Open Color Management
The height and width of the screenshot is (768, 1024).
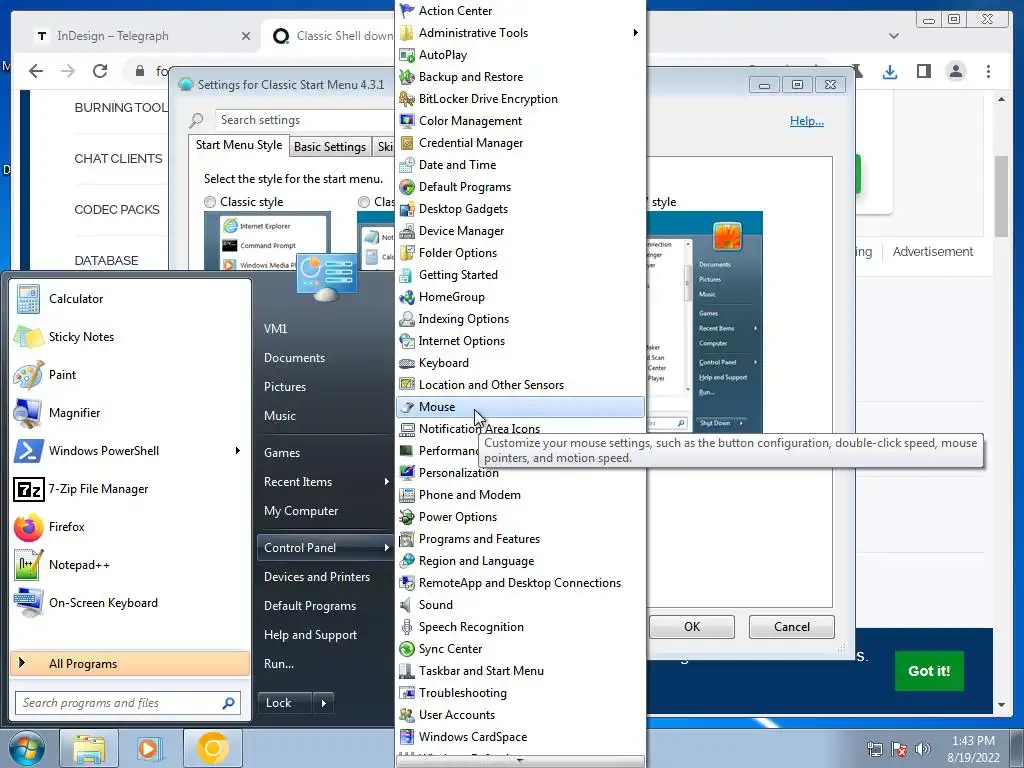520,121
